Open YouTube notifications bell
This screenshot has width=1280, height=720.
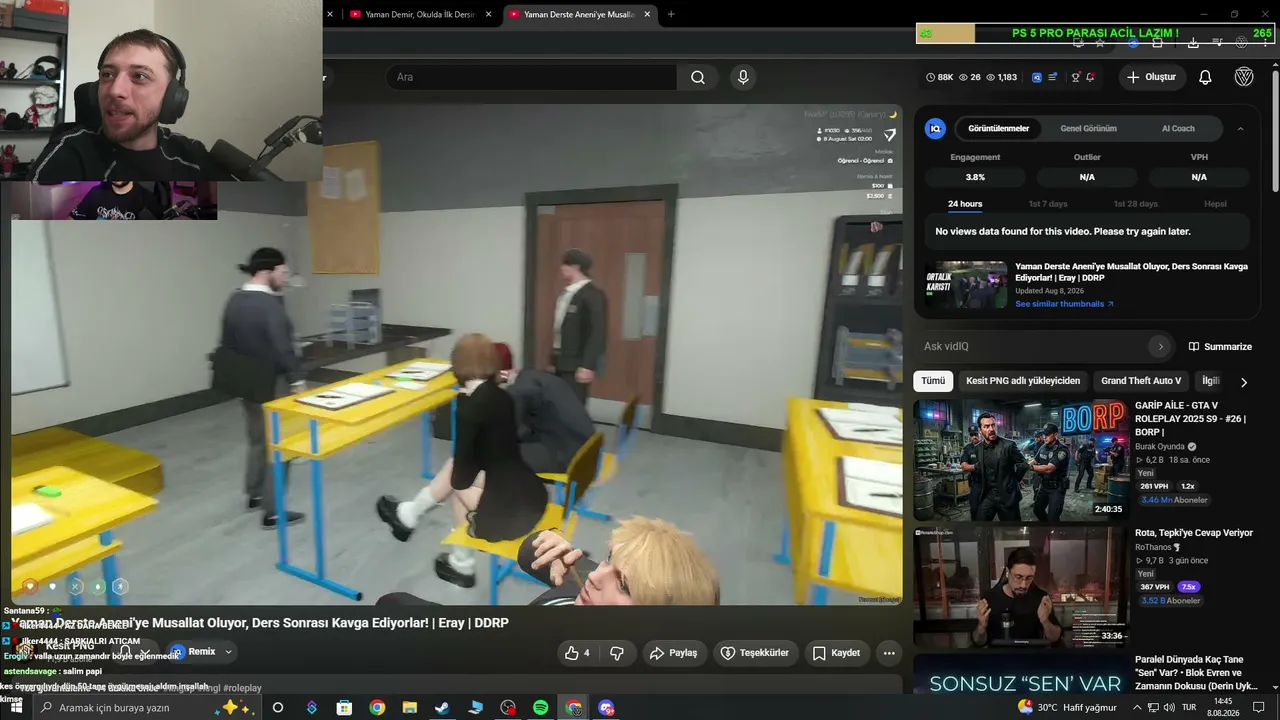[1205, 77]
